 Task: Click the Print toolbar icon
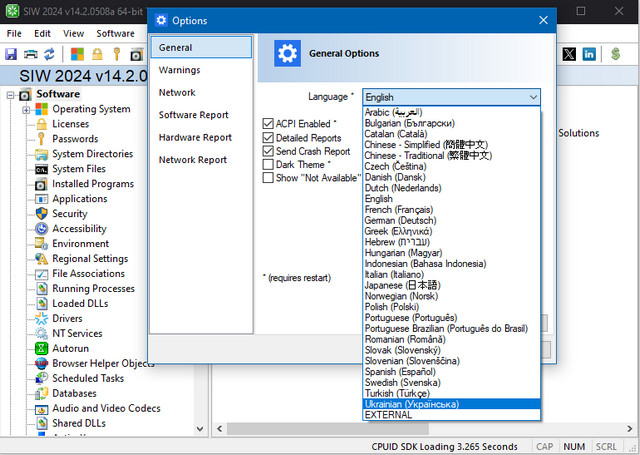click(x=32, y=54)
